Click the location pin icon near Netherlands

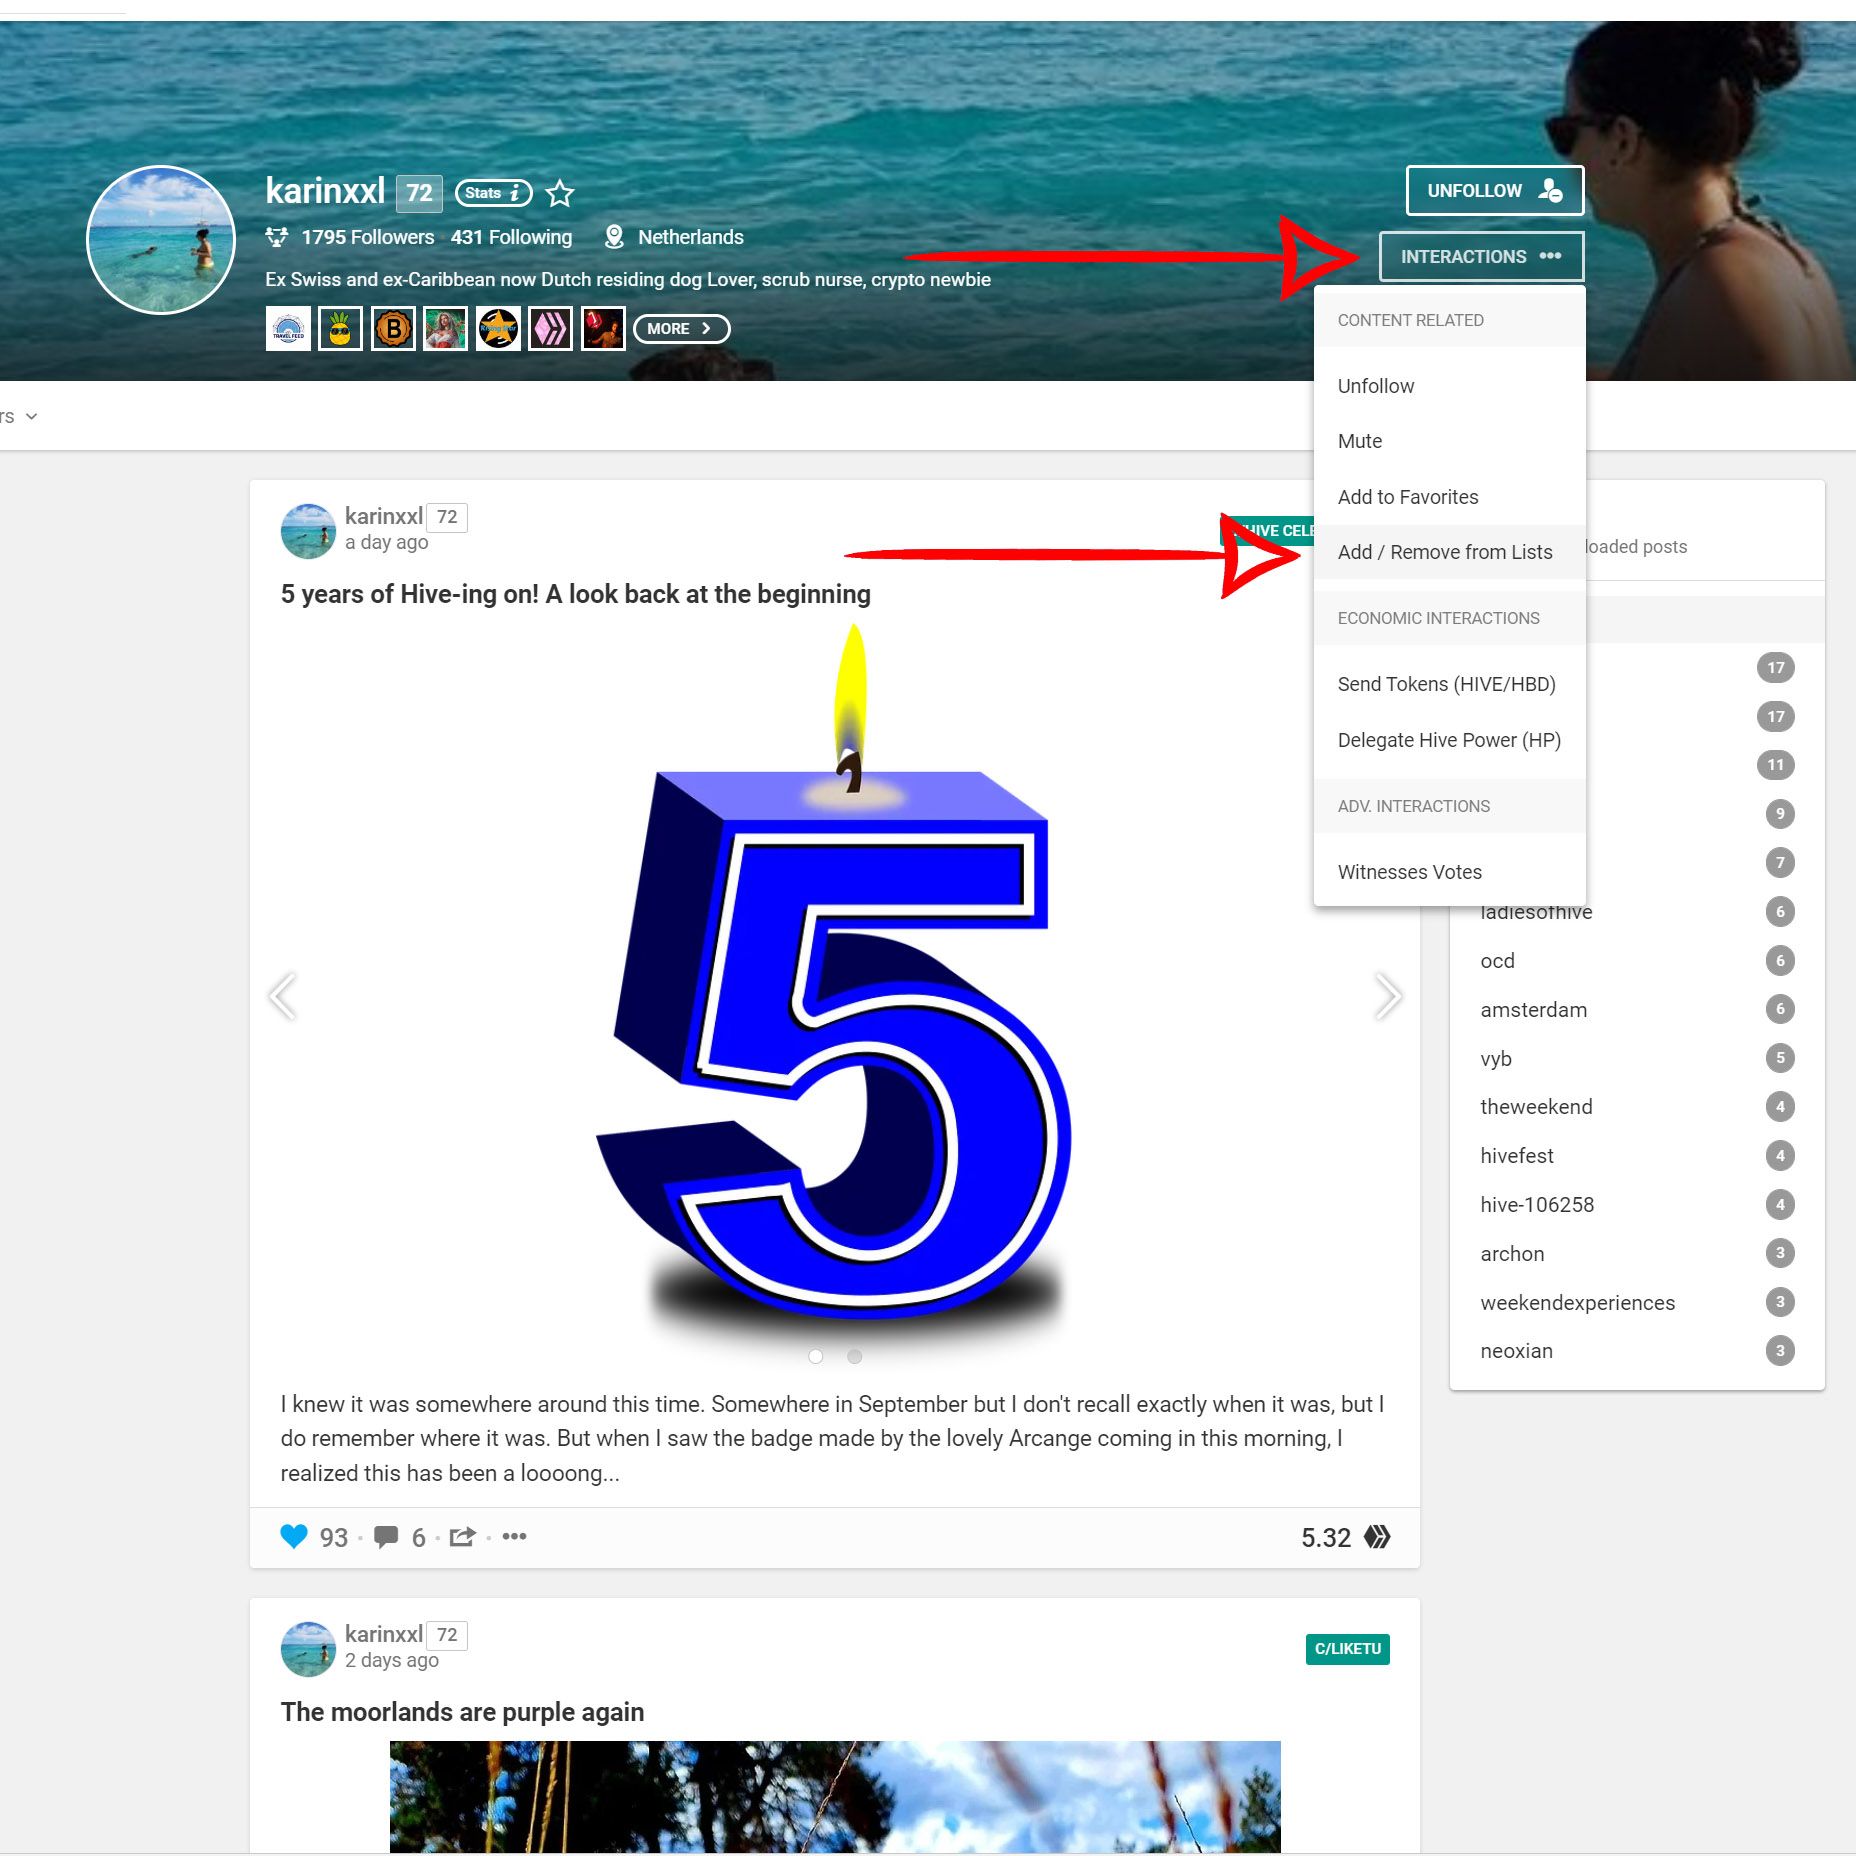pyautogui.click(x=614, y=237)
